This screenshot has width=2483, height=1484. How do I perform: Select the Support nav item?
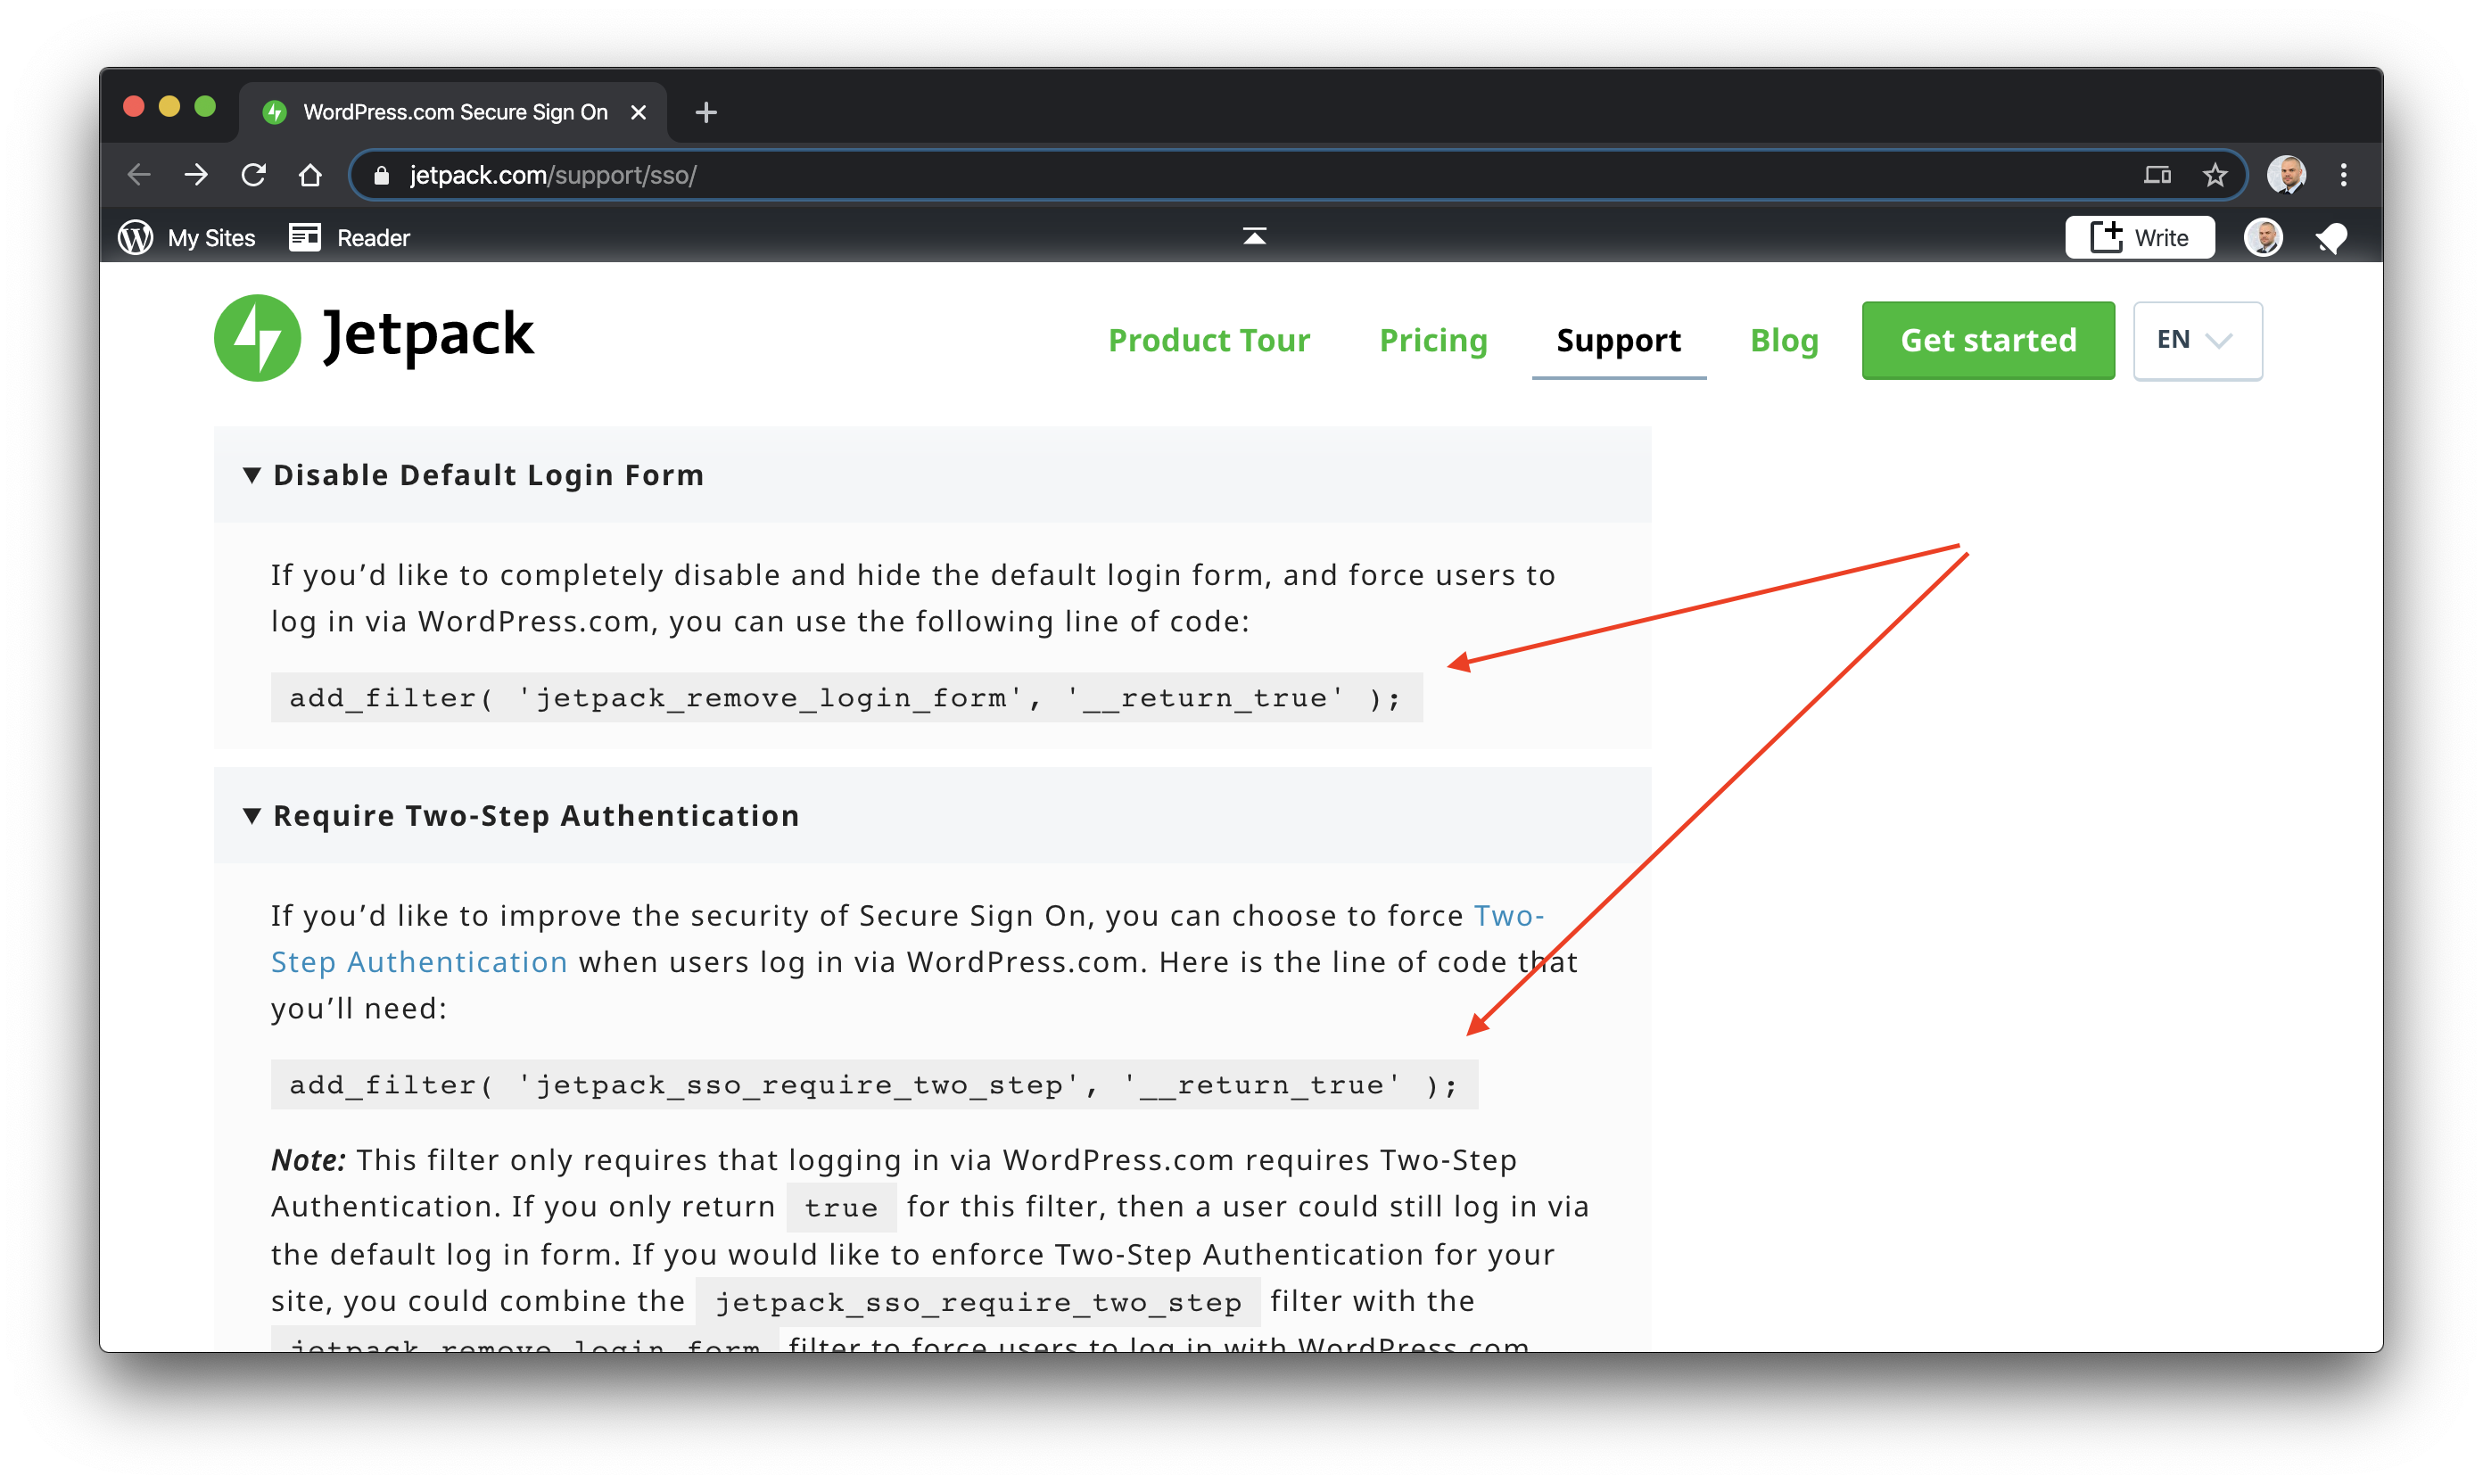1618,340
